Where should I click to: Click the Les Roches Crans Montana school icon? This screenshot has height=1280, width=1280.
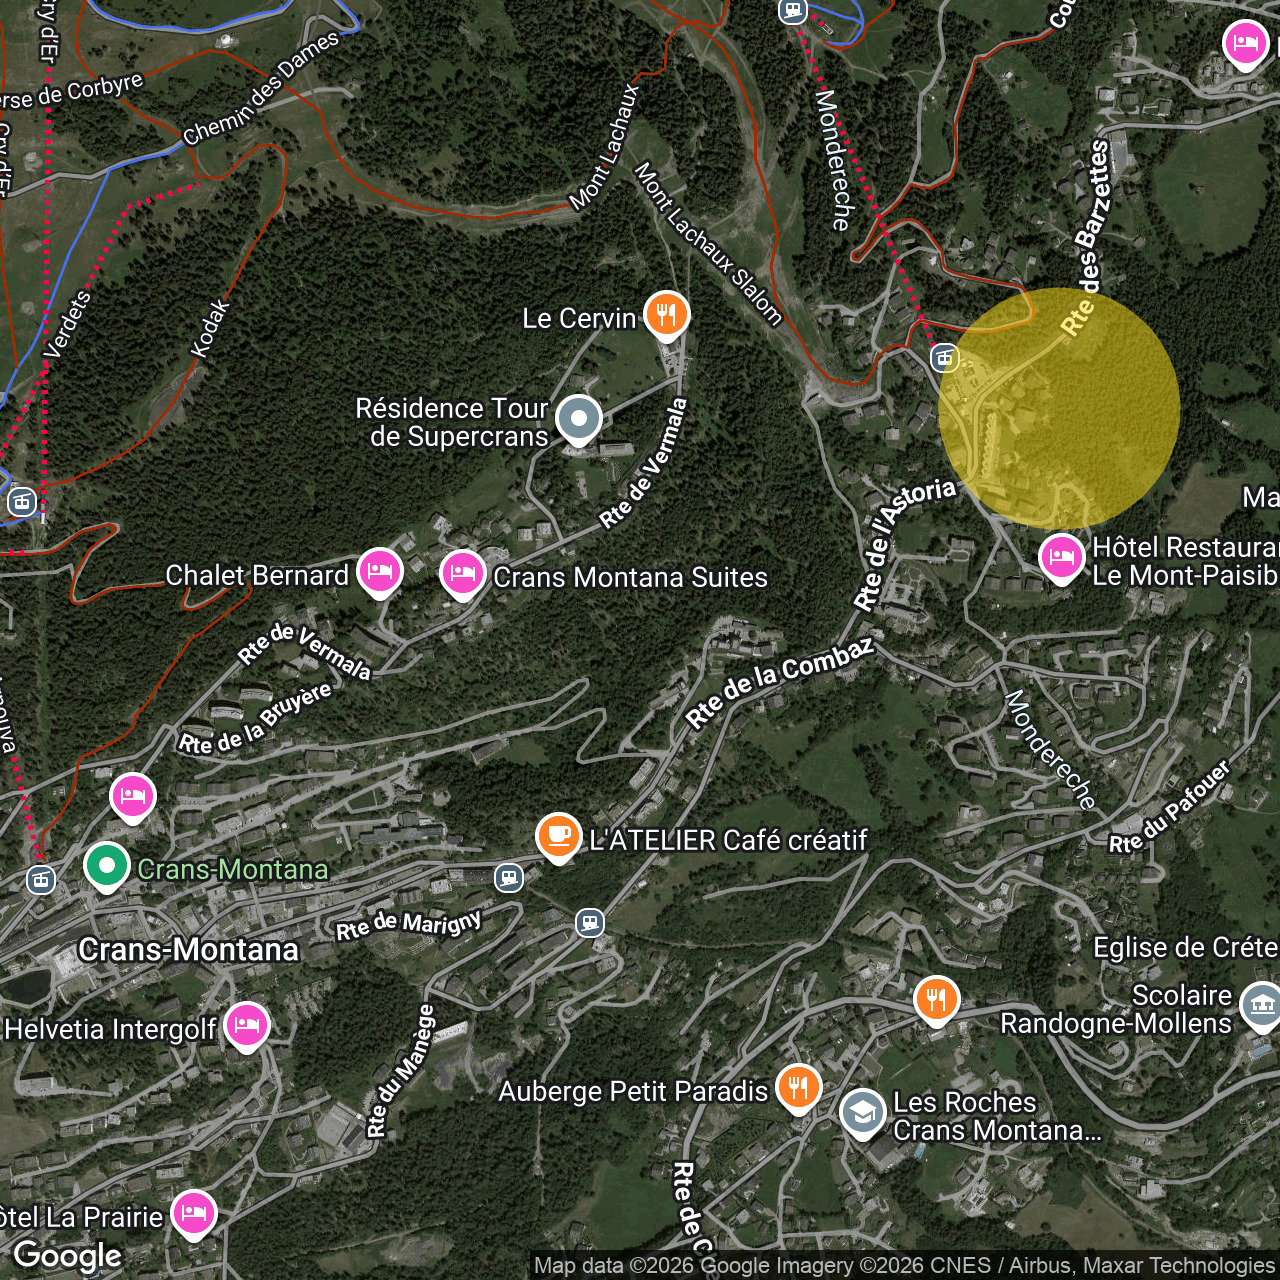click(862, 1113)
